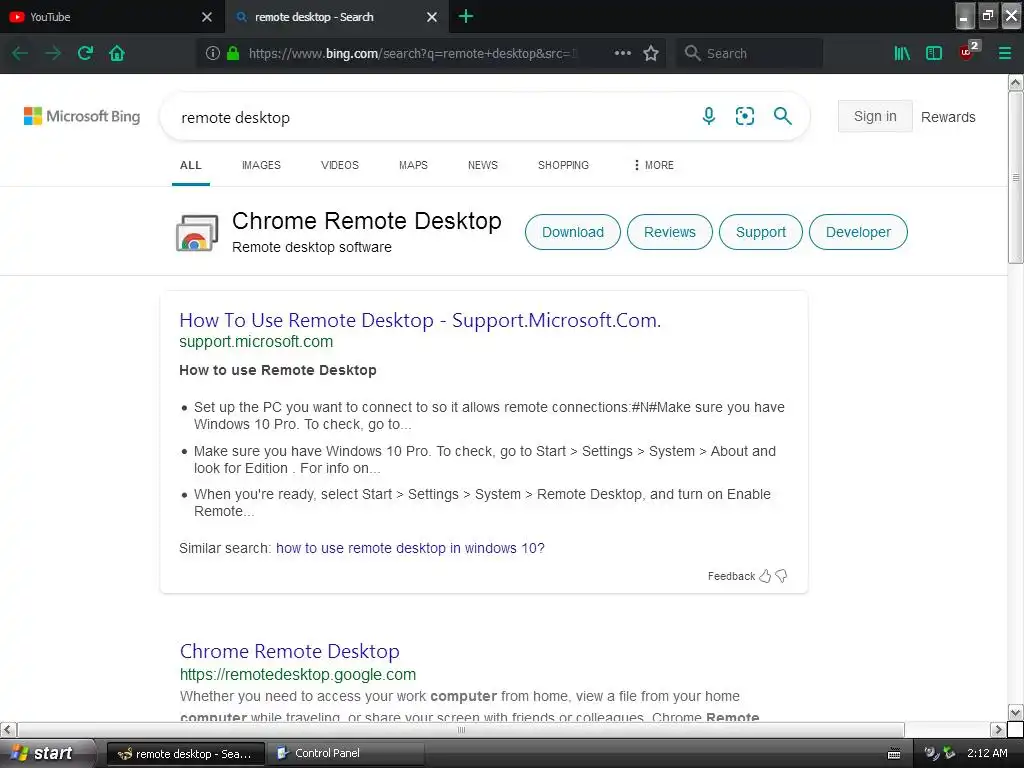Close the YouTube tab
1024x768 pixels.
[207, 17]
